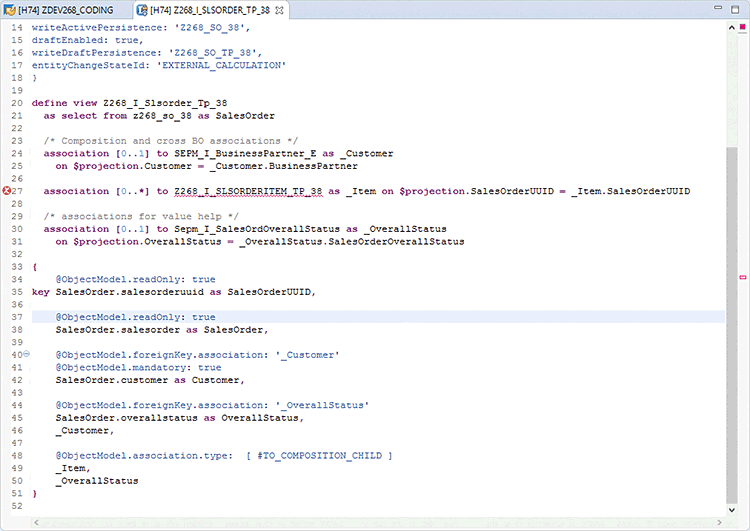This screenshot has width=750, height=531.
Task: Click 'SEPM_I_BusinessPartner_E' on line 24
Action: point(245,154)
